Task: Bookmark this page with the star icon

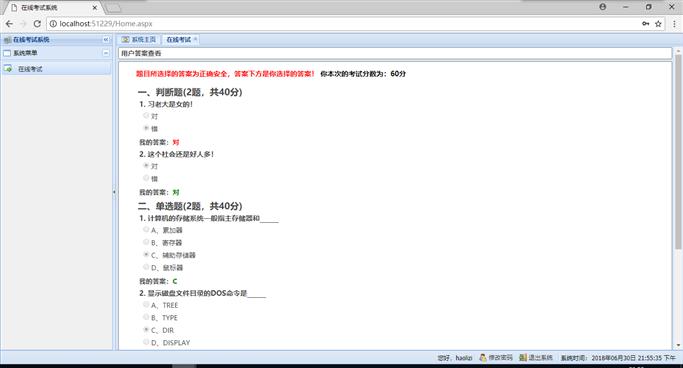Action: (658, 24)
